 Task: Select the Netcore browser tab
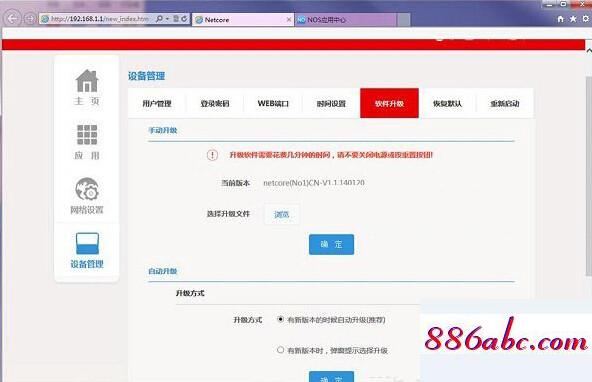pos(243,20)
